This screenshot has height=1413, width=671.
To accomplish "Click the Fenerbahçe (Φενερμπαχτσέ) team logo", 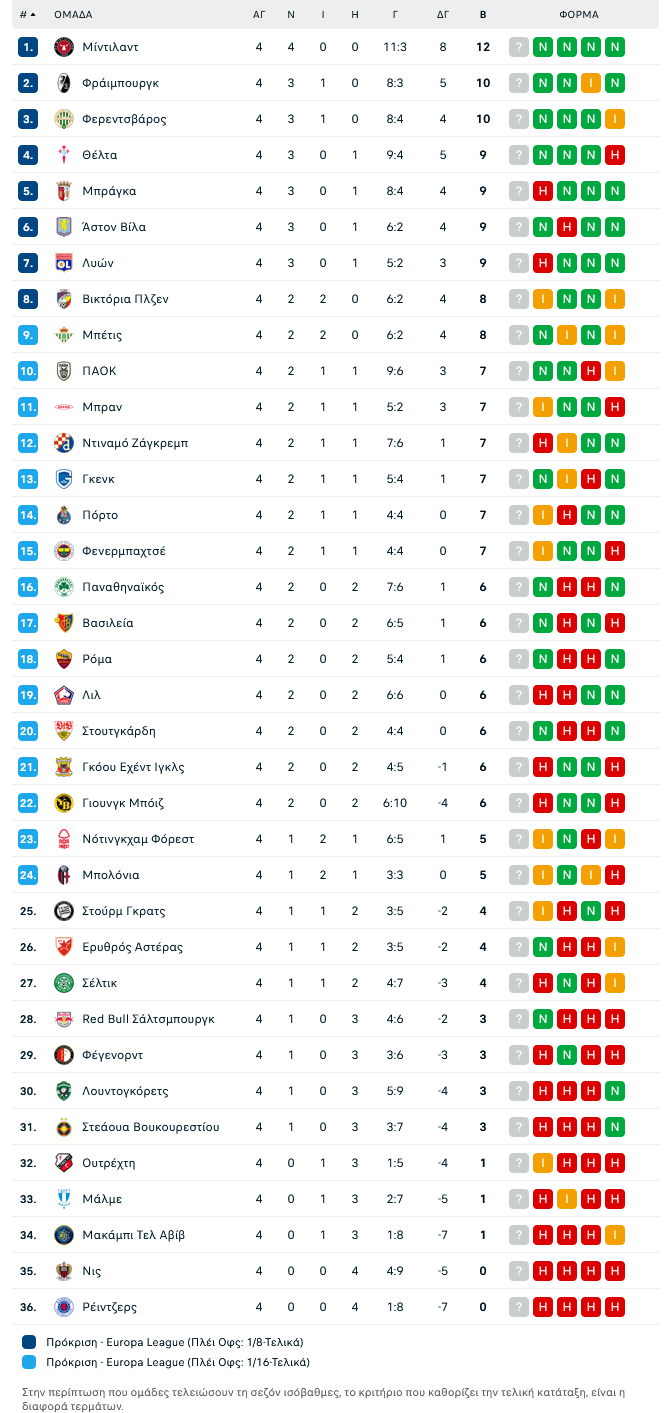I will click(63, 551).
